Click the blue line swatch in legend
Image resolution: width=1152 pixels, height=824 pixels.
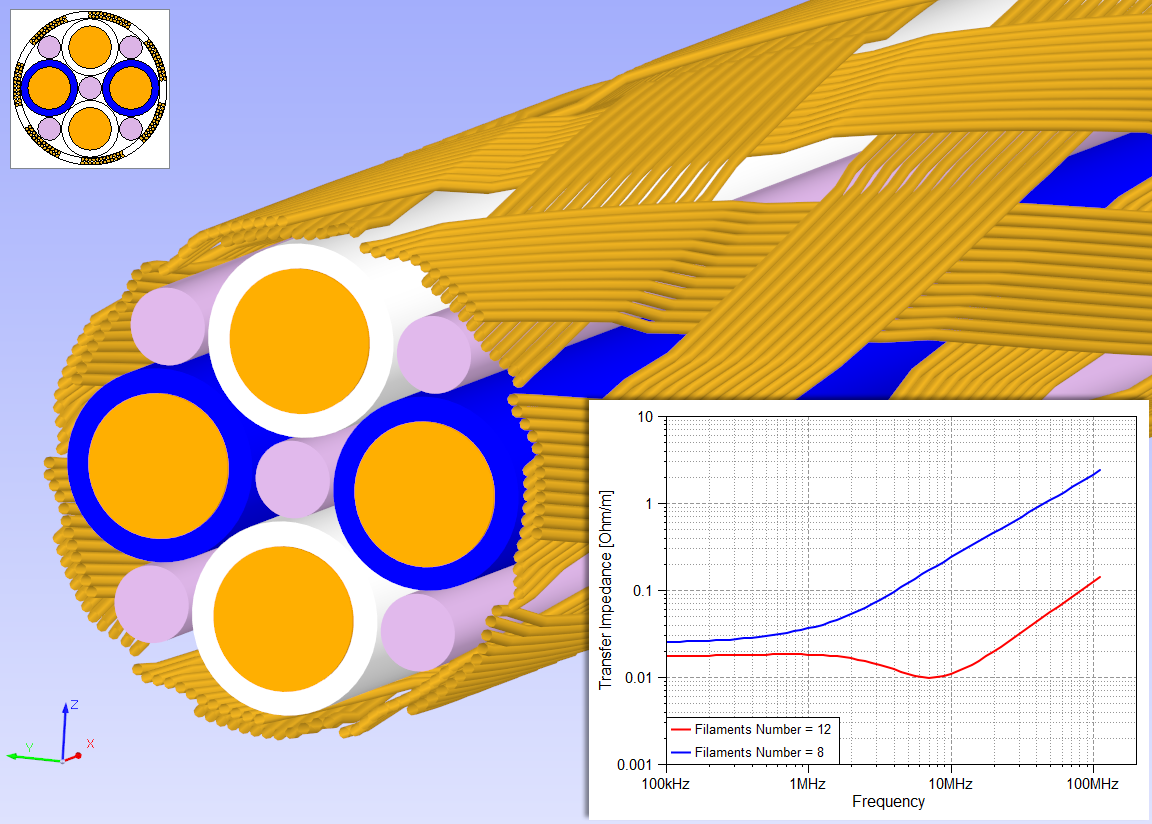pyautogui.click(x=680, y=752)
